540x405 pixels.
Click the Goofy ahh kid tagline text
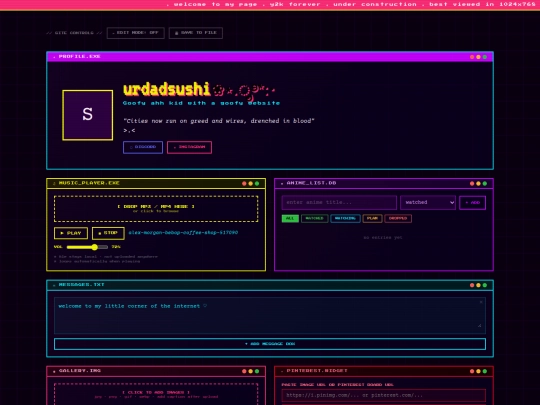[201, 103]
